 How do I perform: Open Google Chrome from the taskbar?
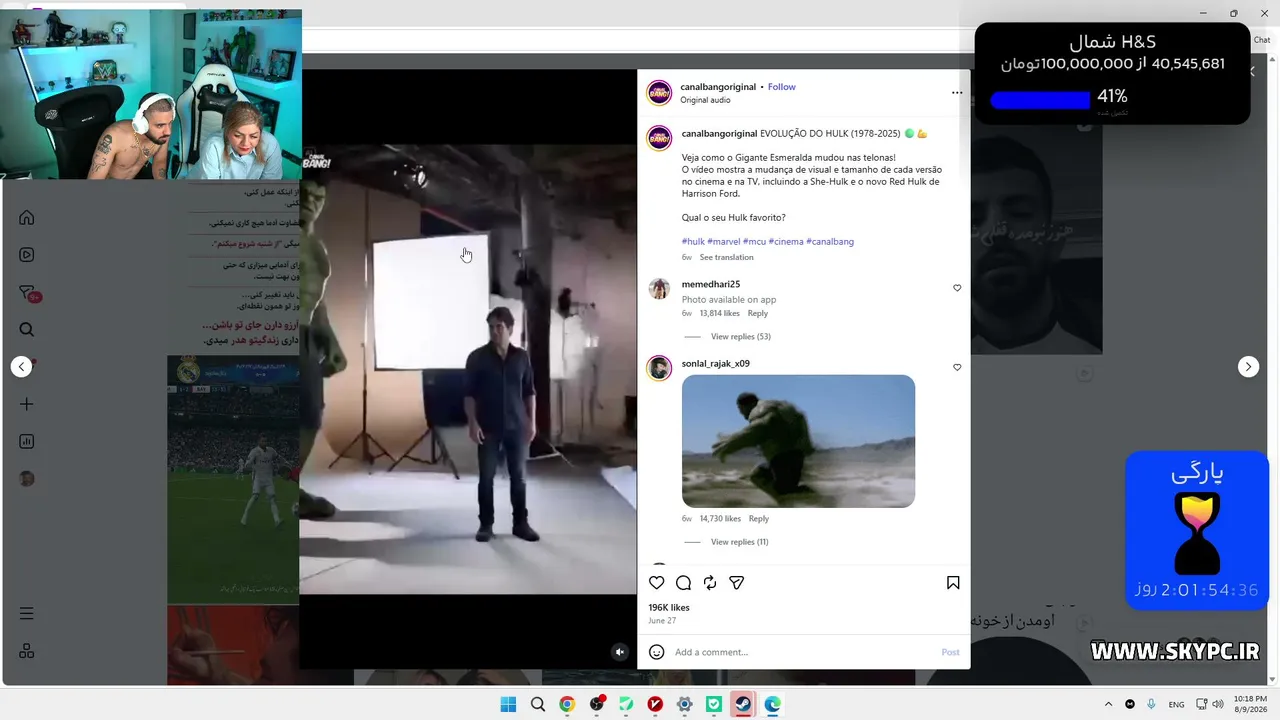[567, 704]
